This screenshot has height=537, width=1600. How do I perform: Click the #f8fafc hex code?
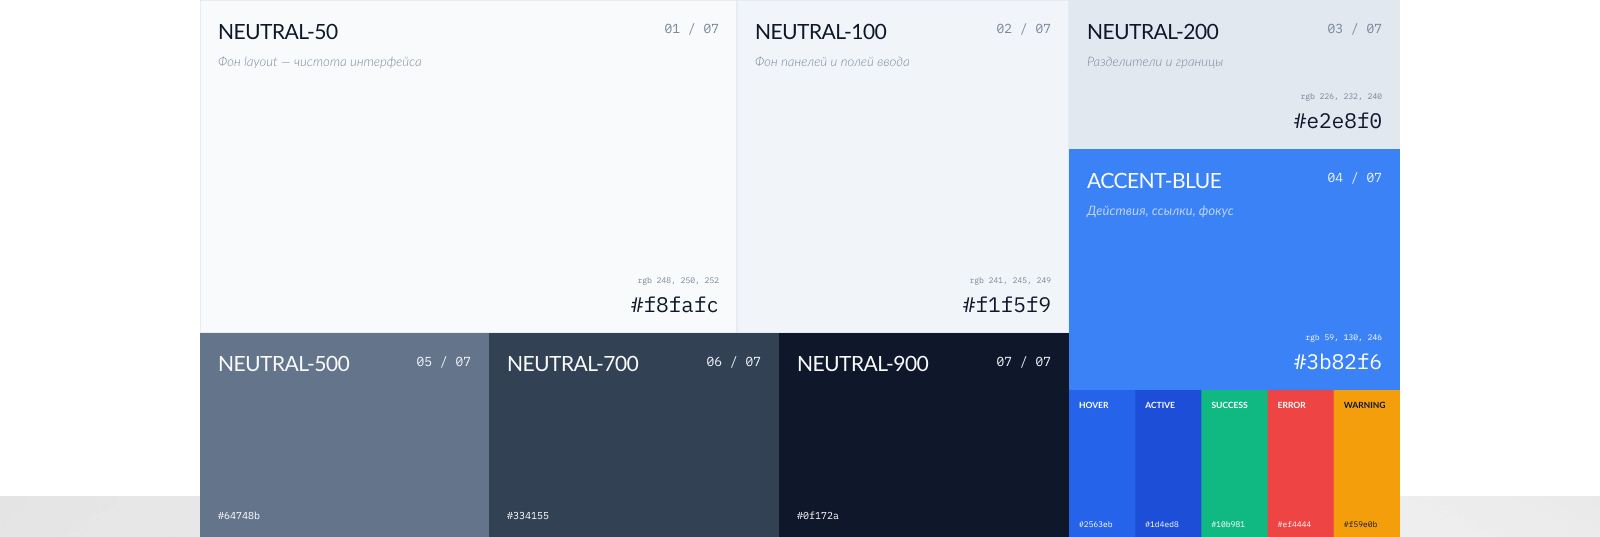coord(674,305)
